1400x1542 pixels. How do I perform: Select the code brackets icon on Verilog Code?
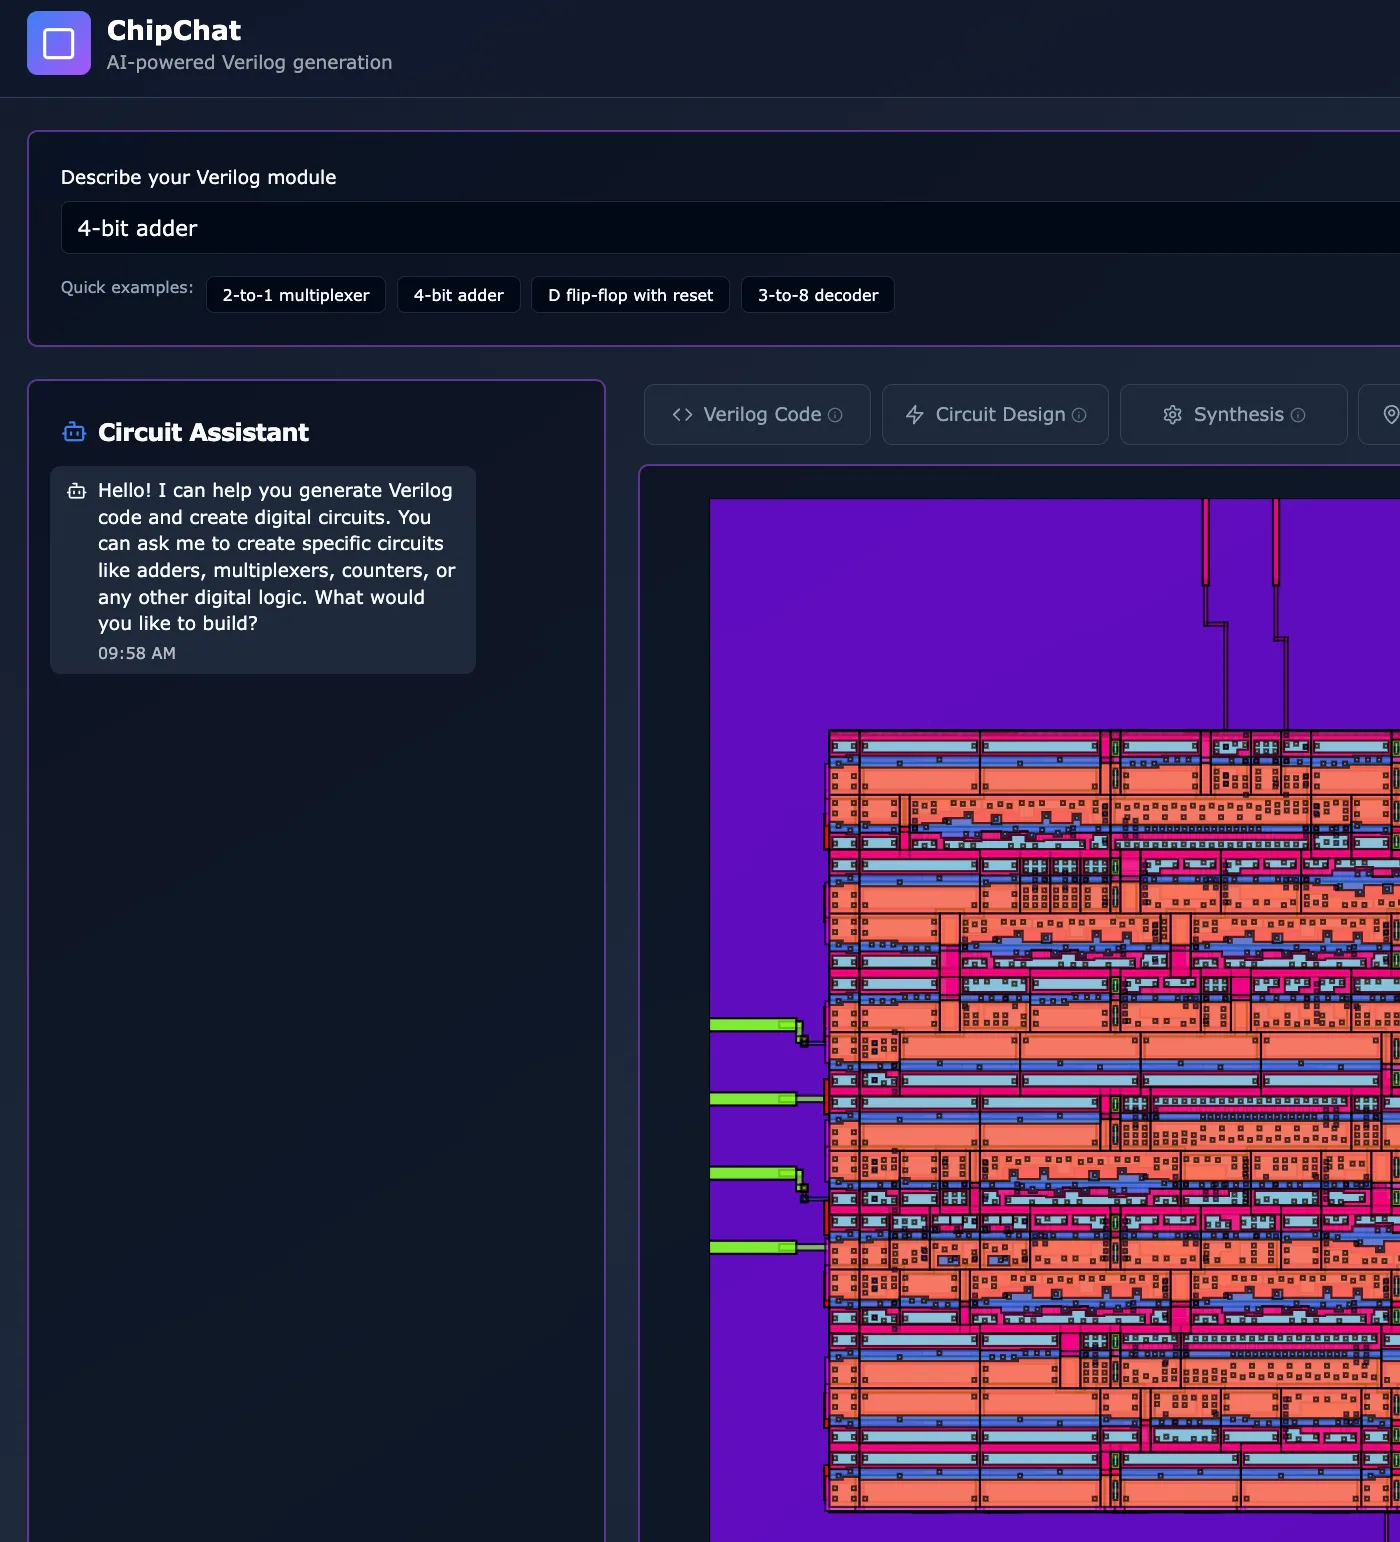click(x=683, y=414)
